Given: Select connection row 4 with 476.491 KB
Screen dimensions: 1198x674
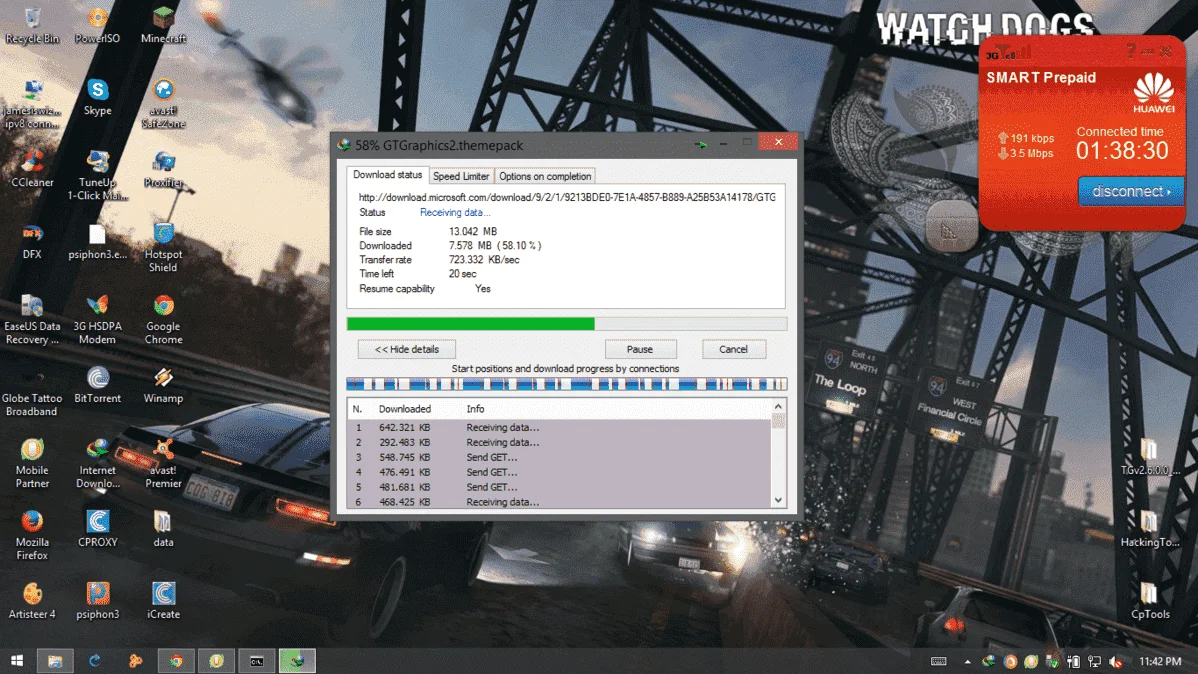Looking at the screenshot, I should (x=559, y=472).
